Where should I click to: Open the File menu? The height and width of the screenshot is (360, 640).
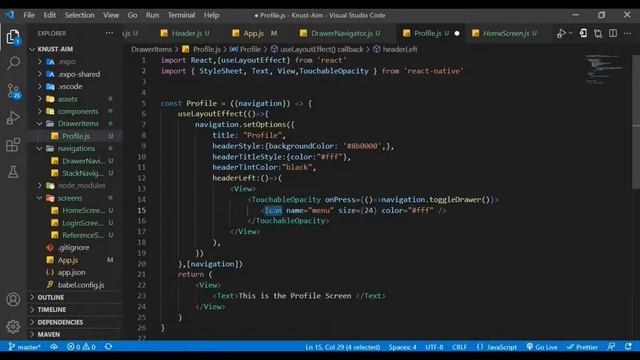pos(29,15)
